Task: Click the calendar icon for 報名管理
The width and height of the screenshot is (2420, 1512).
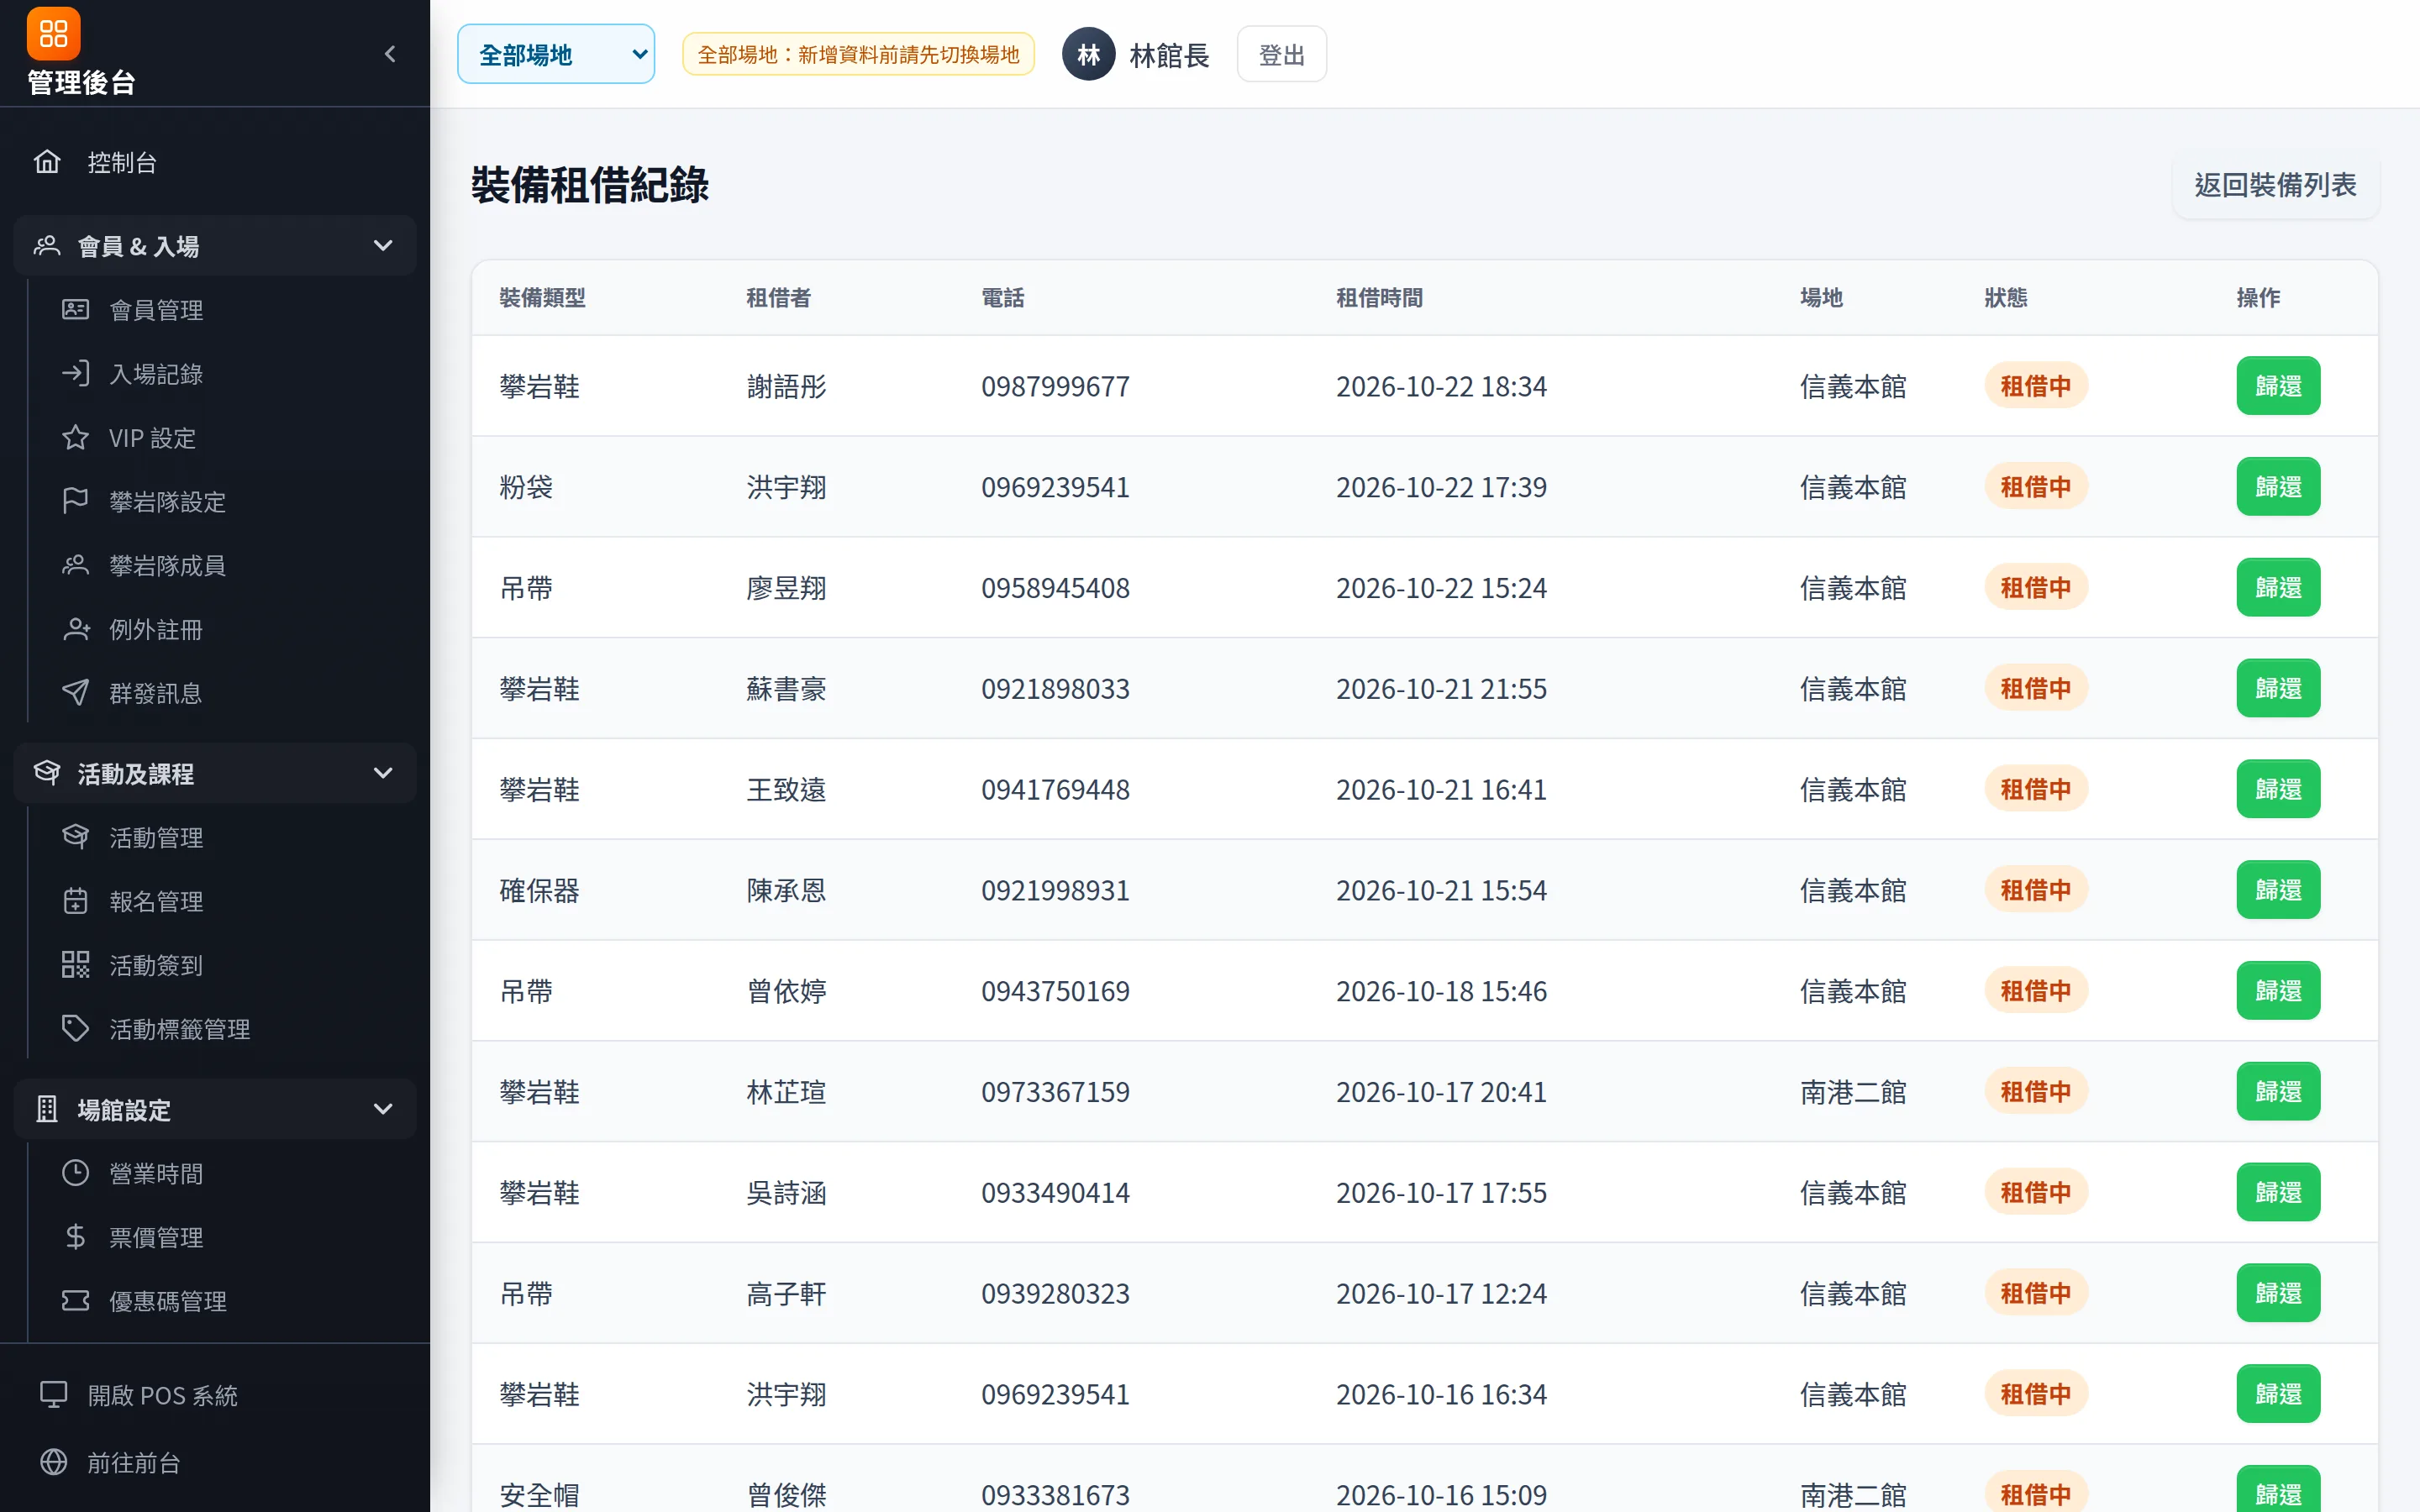Action: (x=75, y=901)
